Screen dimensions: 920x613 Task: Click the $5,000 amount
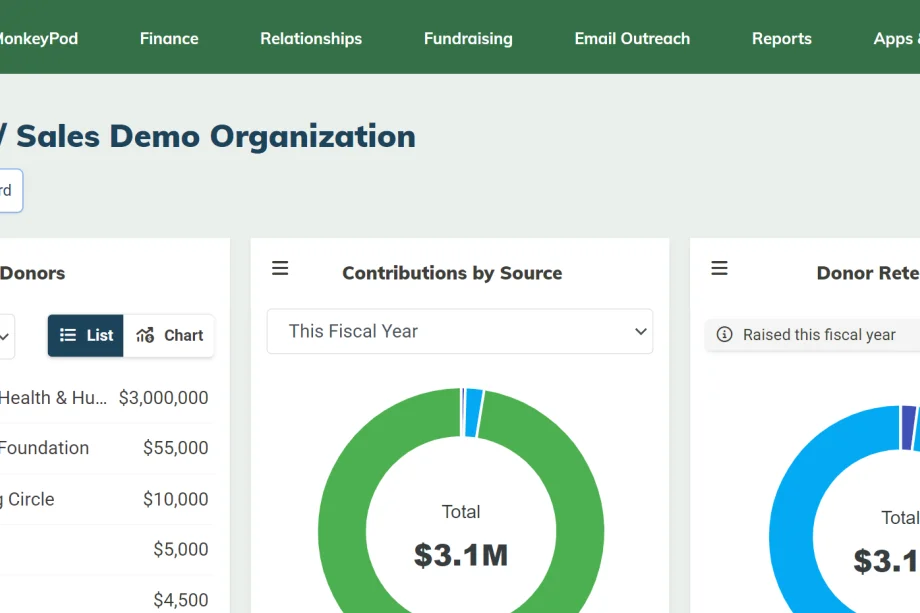181,550
